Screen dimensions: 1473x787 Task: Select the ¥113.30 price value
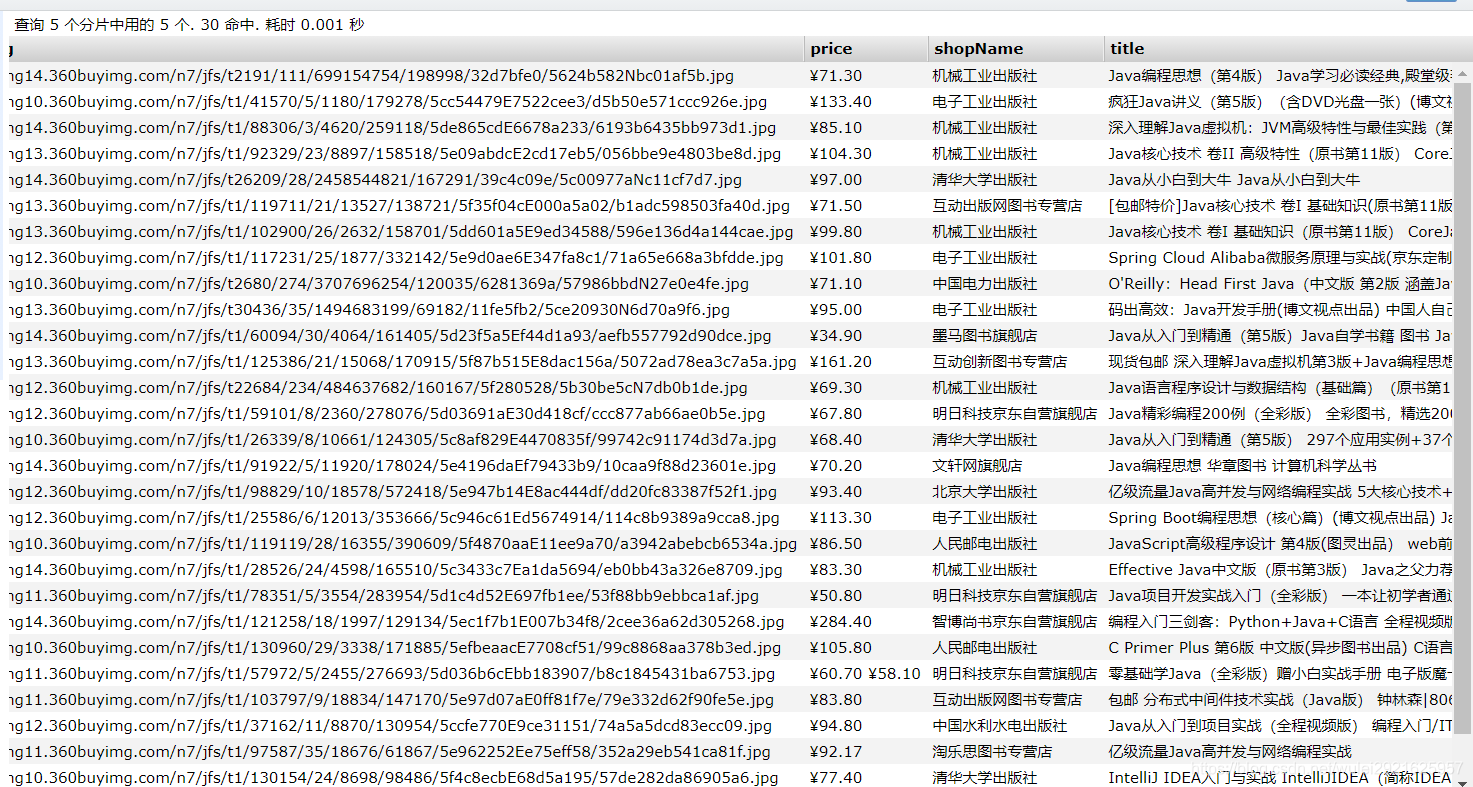point(841,518)
